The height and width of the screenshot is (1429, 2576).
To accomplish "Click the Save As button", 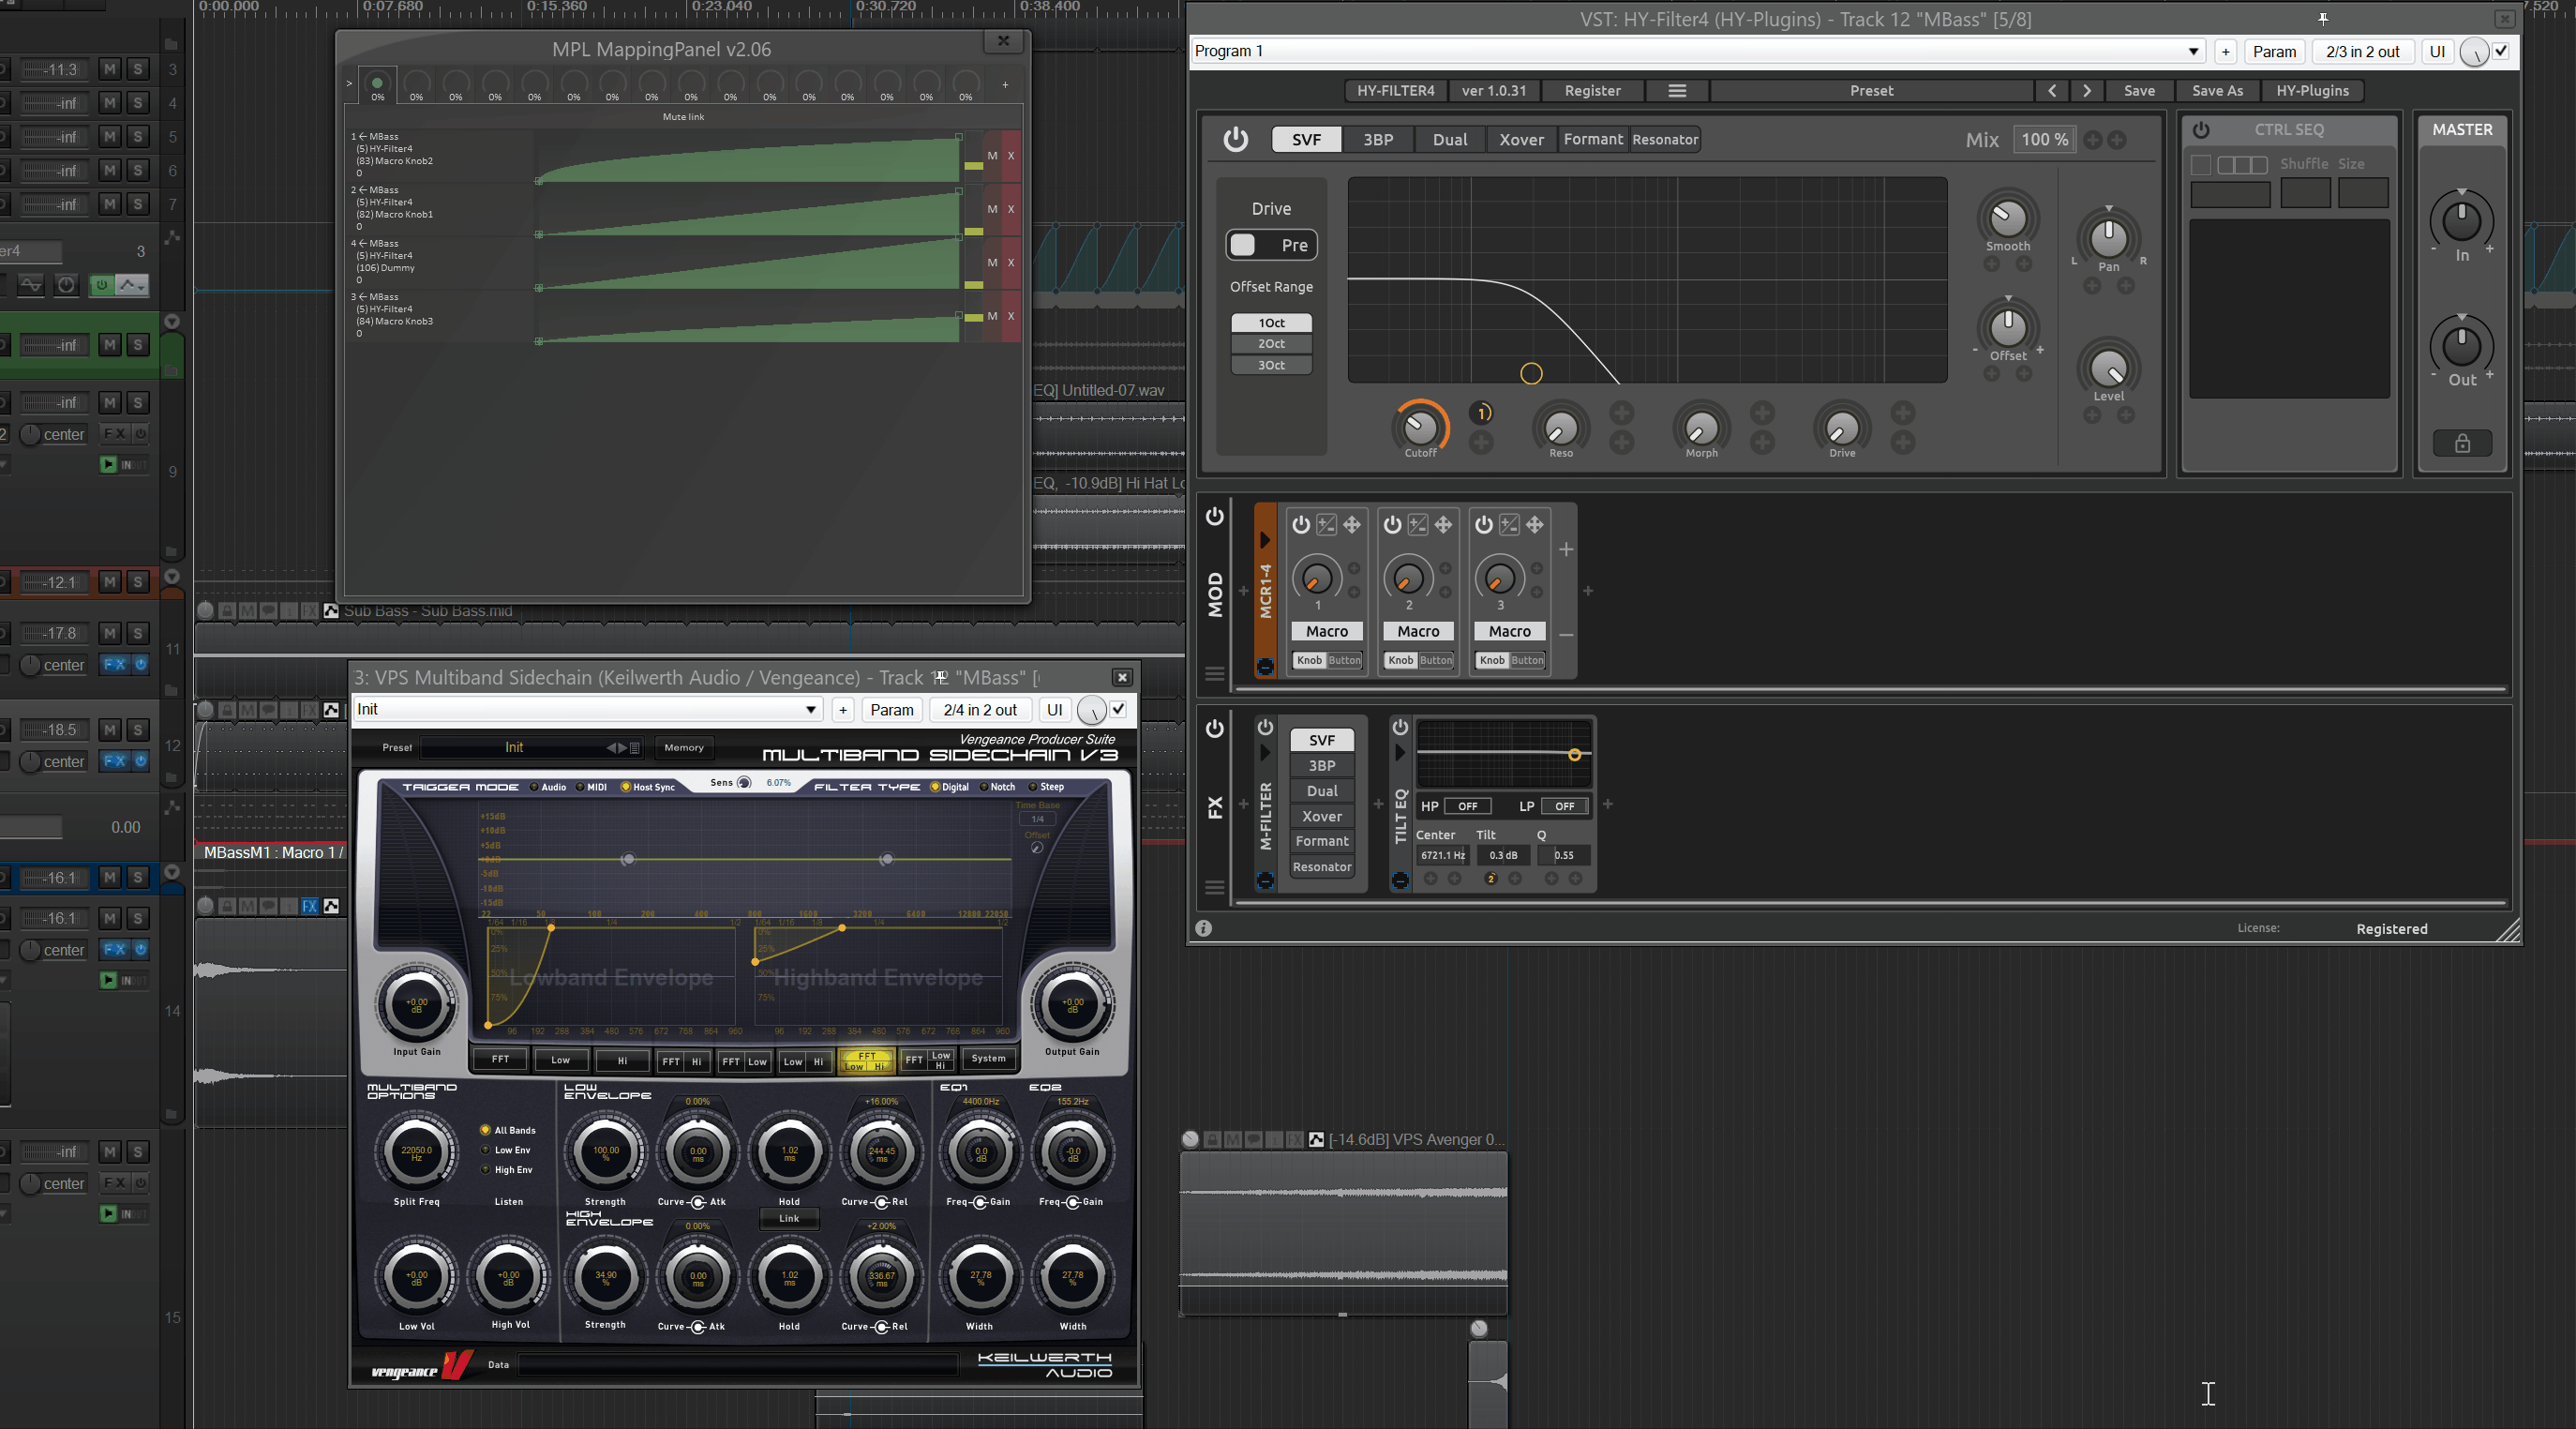I will click(2217, 91).
